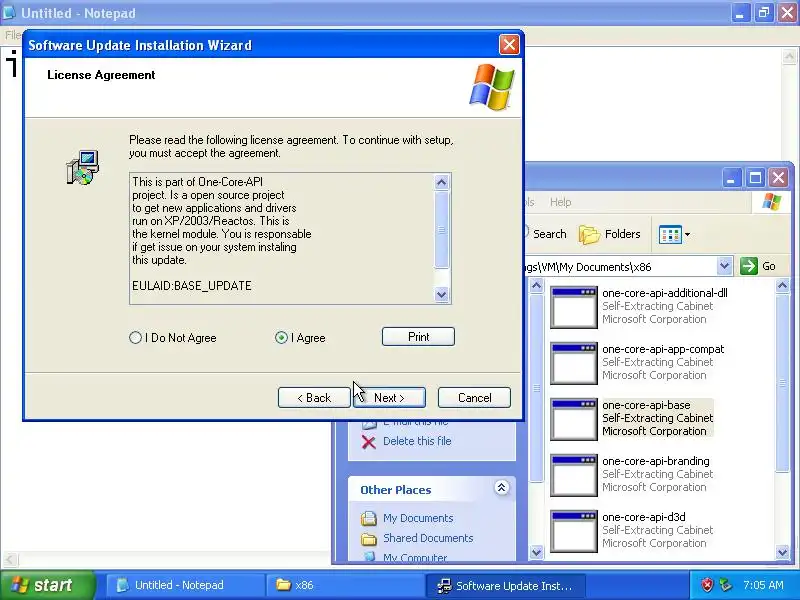Open My Documents from Other Places
Screen dimensions: 800x600
click(418, 518)
